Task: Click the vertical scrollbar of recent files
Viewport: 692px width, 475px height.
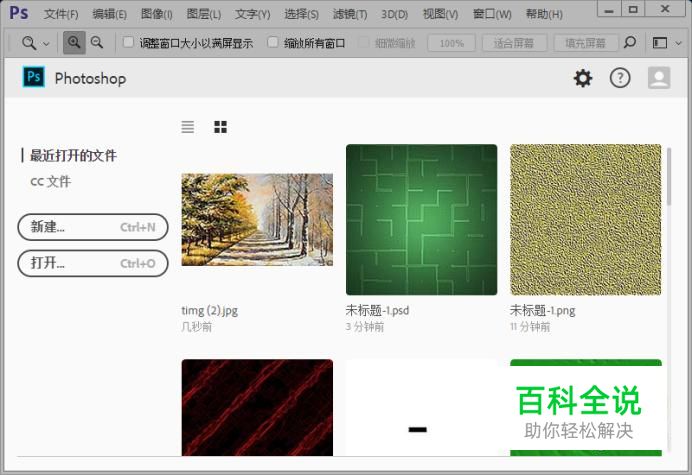Action: [669, 177]
